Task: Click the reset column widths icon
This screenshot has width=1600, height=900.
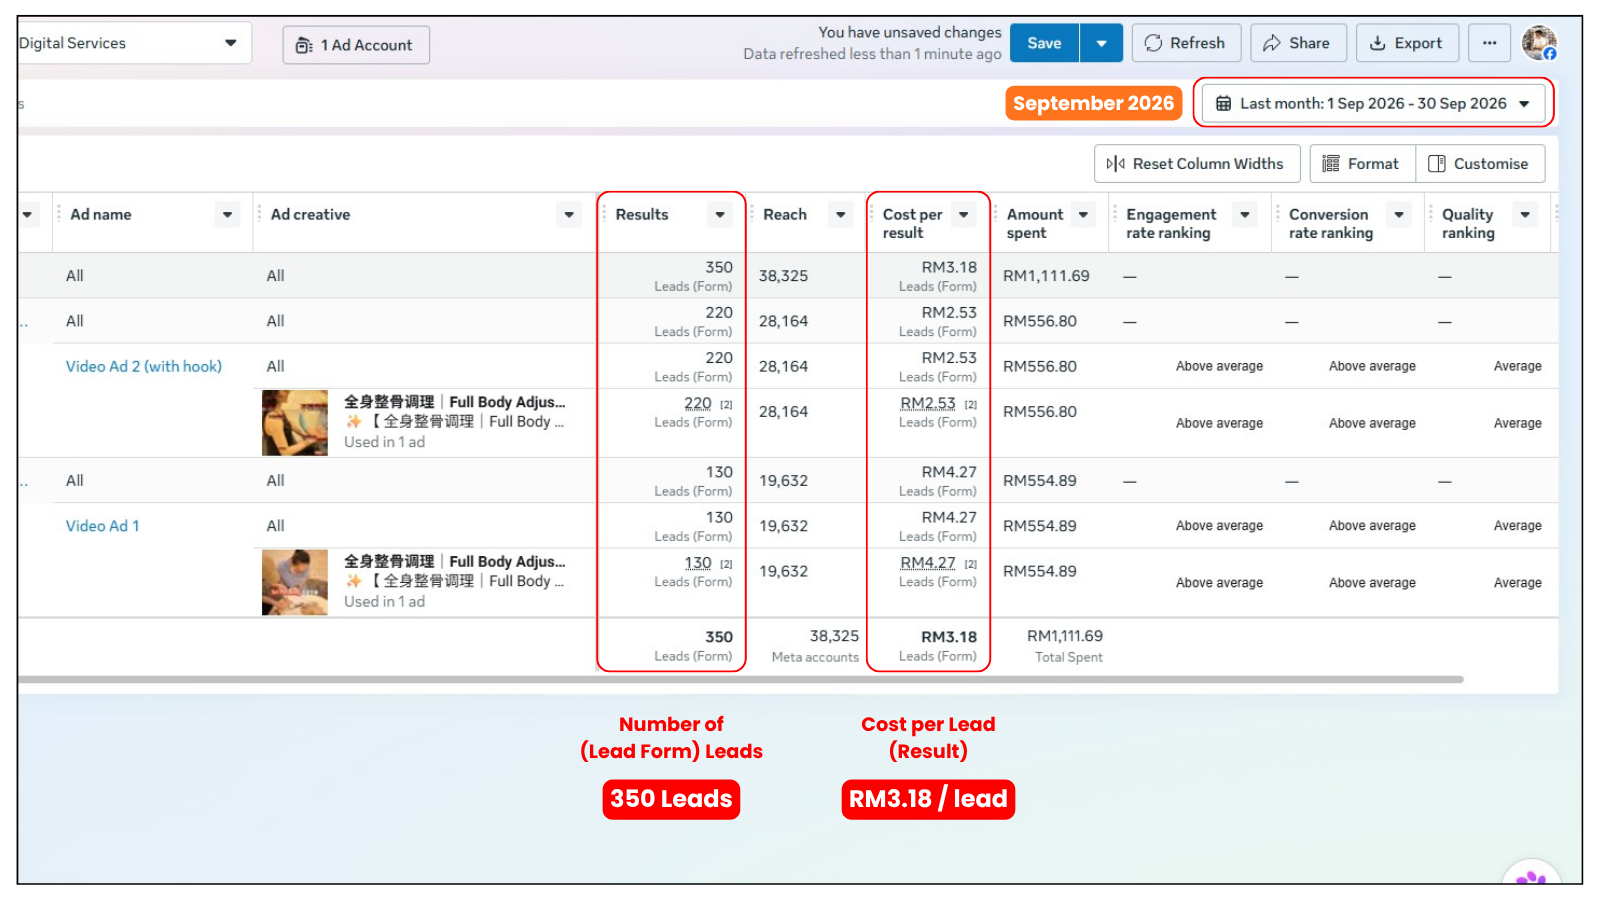Action: coord(1116,164)
